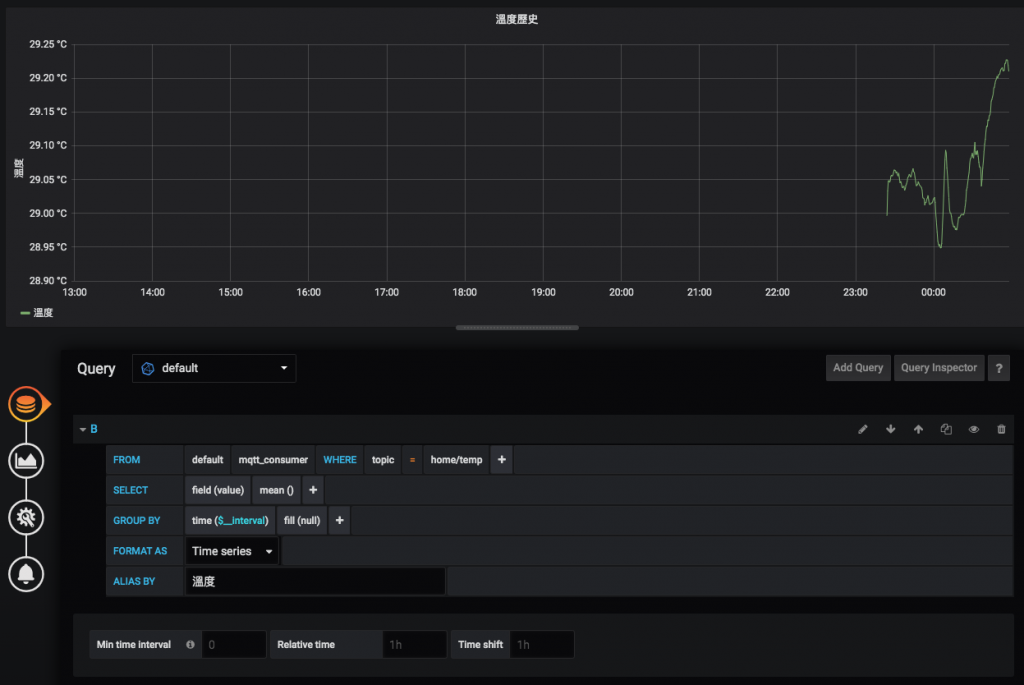Toggle the 溫度 series in legend

(37, 313)
